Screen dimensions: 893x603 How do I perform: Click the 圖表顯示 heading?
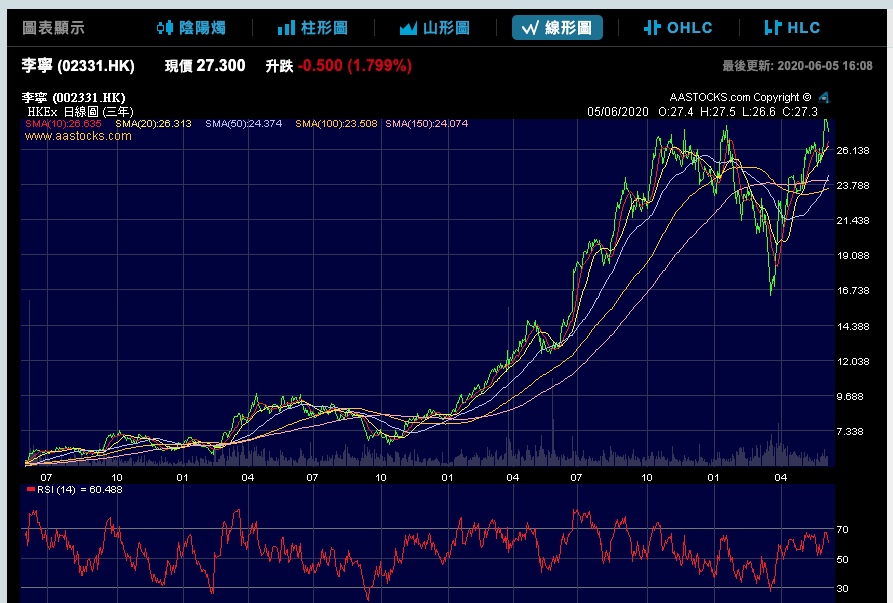coord(54,28)
